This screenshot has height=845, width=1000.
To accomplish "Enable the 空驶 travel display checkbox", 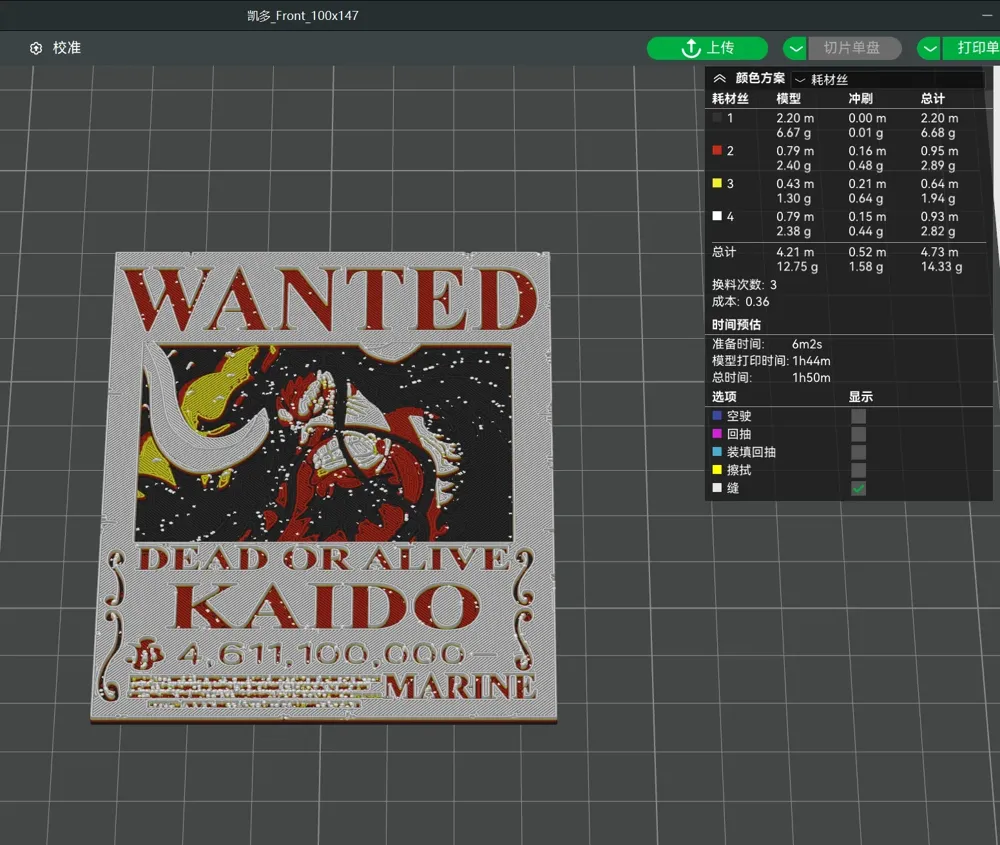I will click(858, 416).
